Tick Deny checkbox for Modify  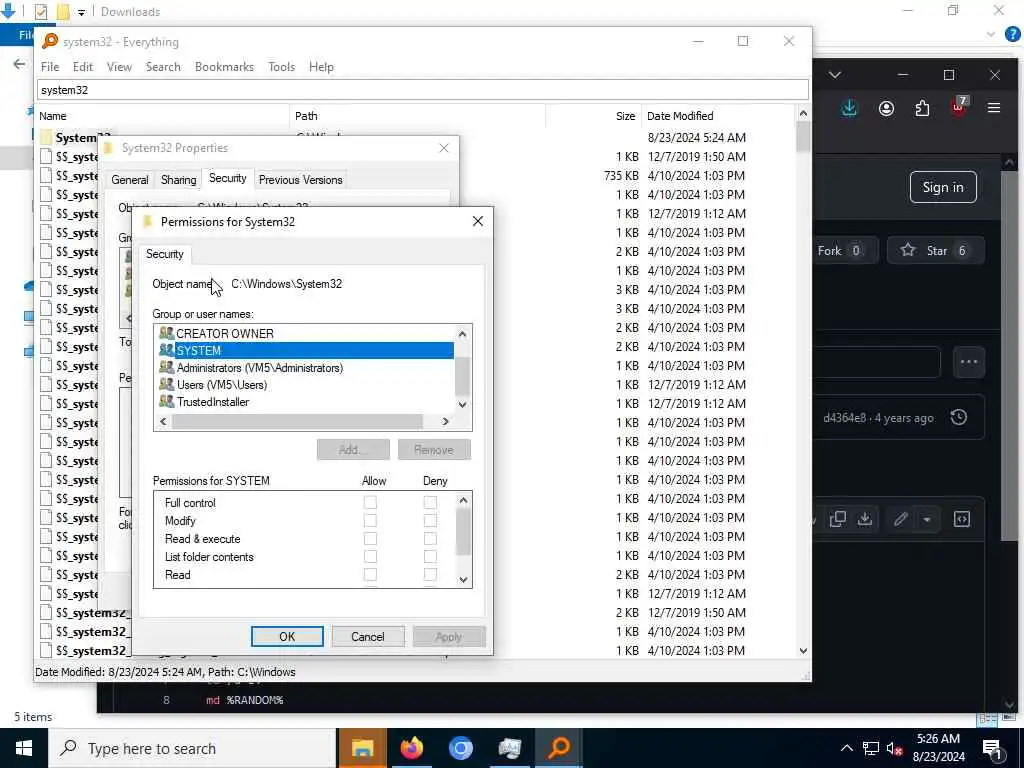[x=430, y=520]
